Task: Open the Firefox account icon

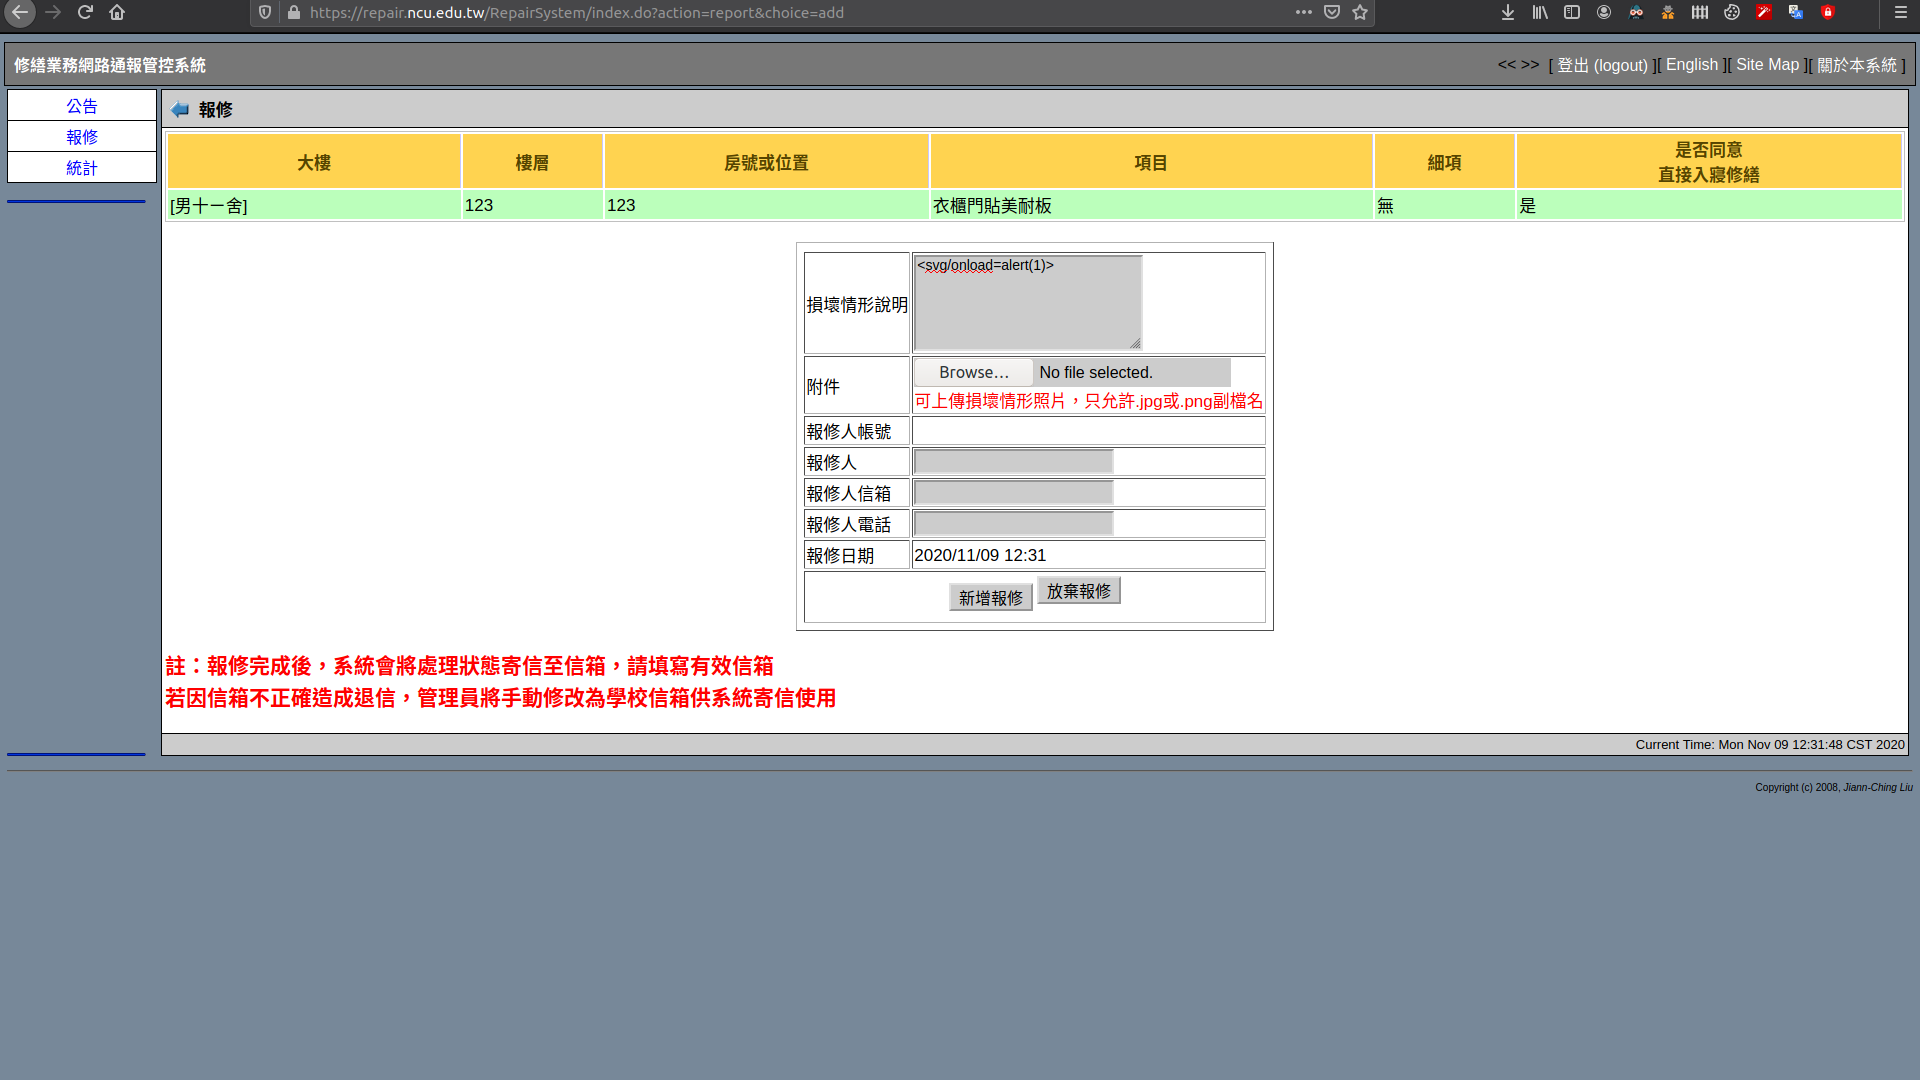Action: point(1604,12)
